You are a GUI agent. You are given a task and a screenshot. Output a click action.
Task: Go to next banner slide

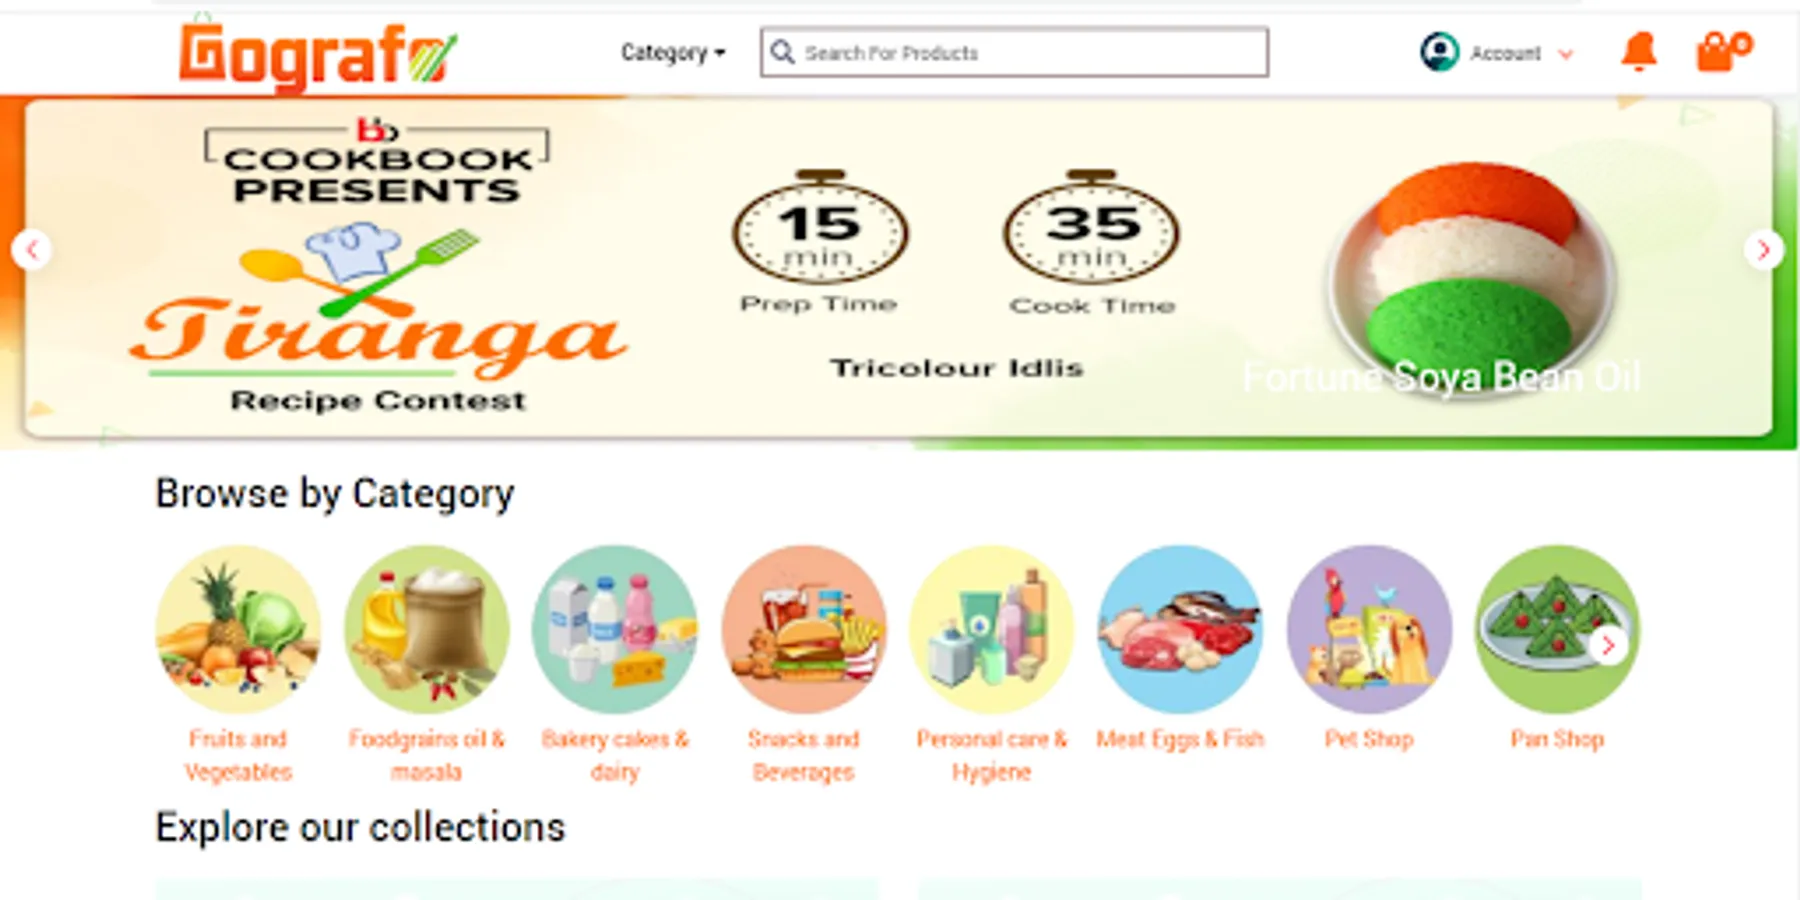(x=1764, y=249)
